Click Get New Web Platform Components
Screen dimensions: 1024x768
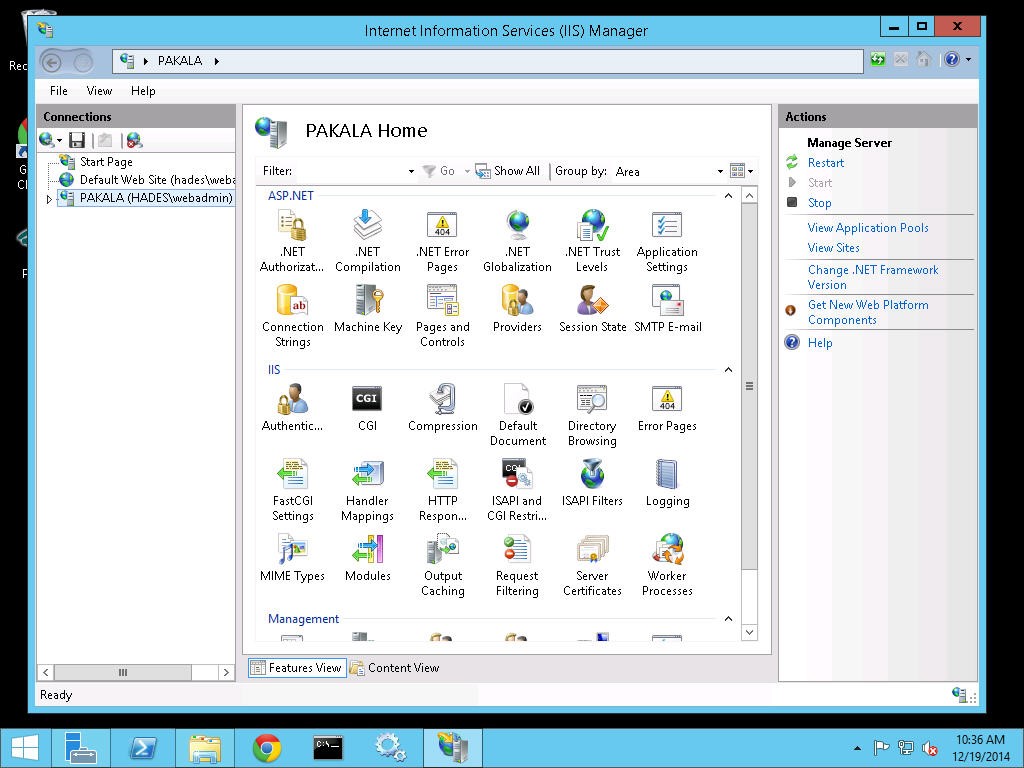coord(868,312)
